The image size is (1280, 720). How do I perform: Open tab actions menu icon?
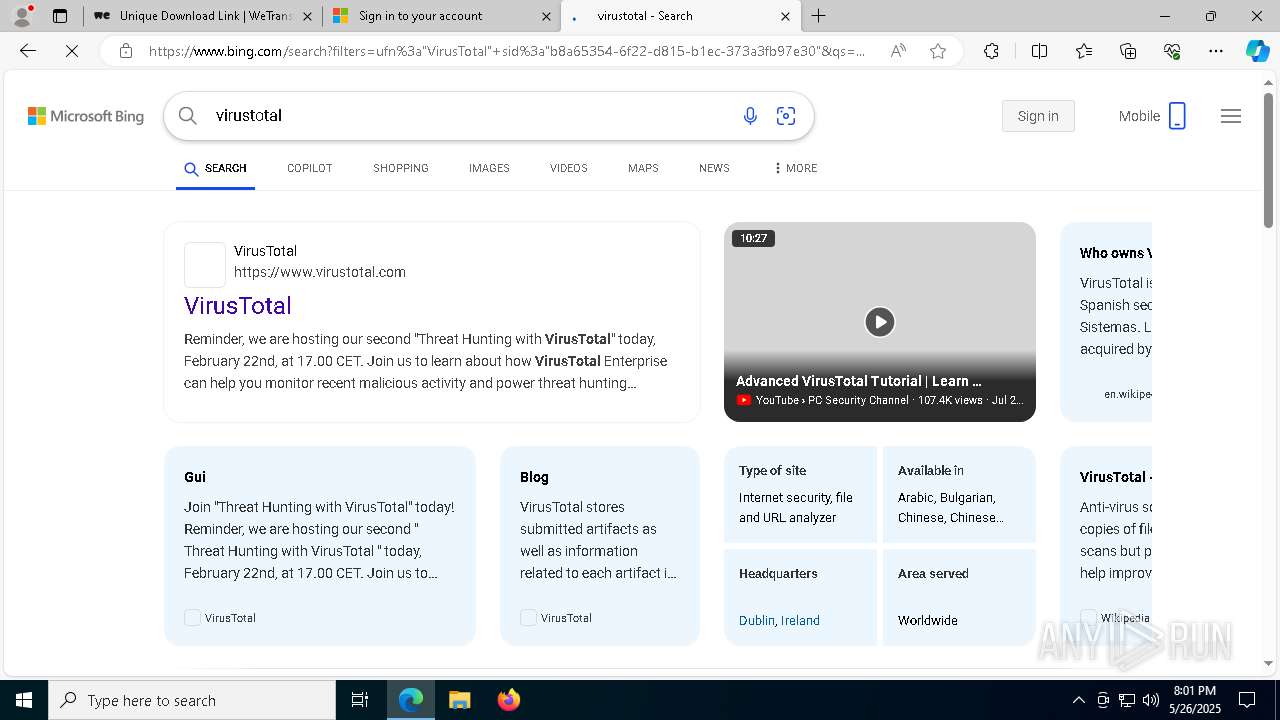pos(60,16)
